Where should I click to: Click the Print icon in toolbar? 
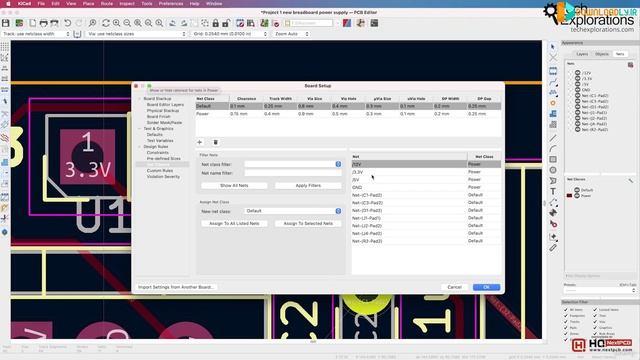pos(43,23)
